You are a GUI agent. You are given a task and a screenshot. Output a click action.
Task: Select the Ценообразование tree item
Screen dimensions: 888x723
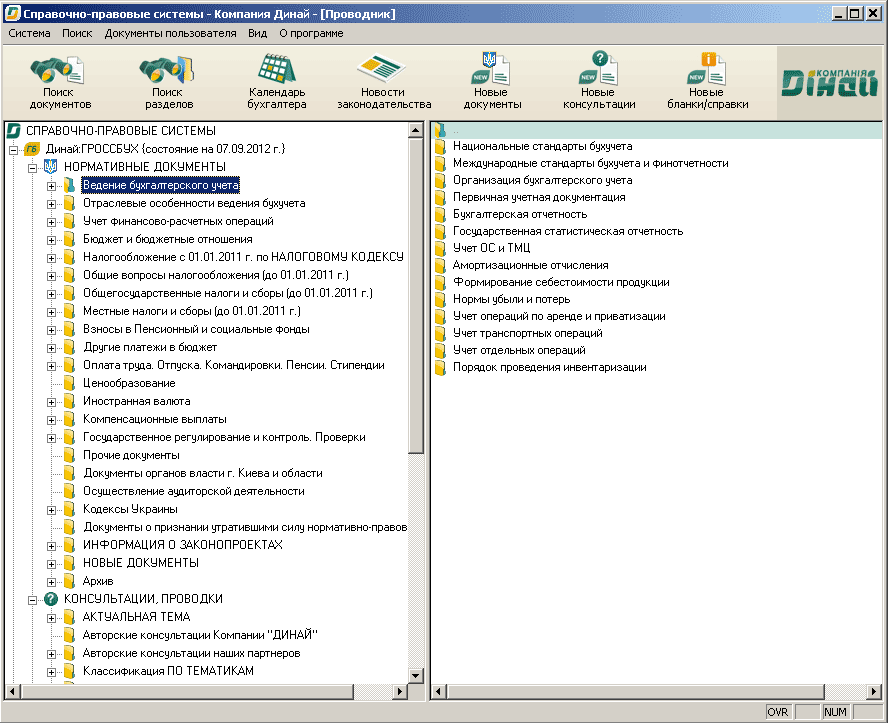click(x=129, y=383)
